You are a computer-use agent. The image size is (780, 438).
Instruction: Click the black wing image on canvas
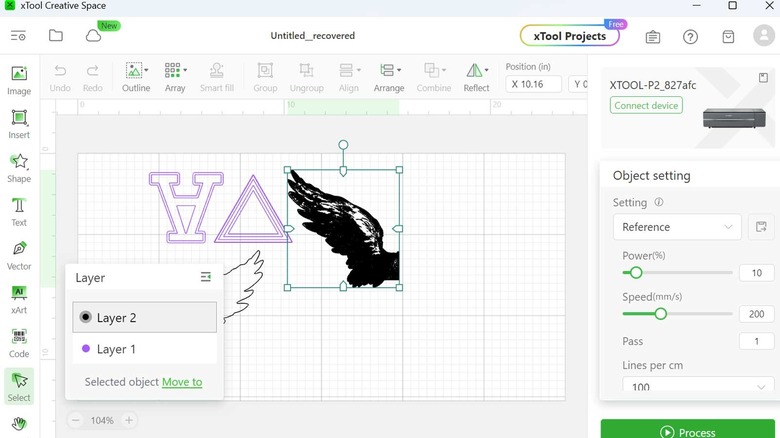[x=344, y=229]
